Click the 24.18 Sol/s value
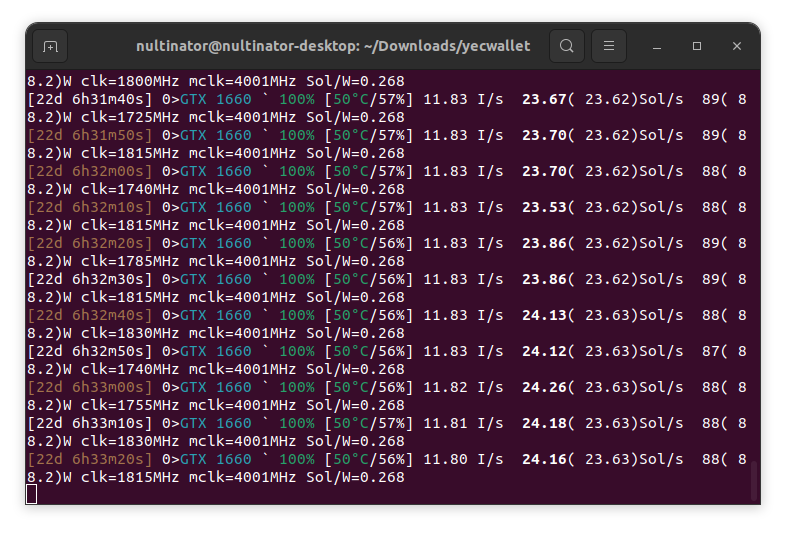This screenshot has height=533, width=786. (544, 424)
